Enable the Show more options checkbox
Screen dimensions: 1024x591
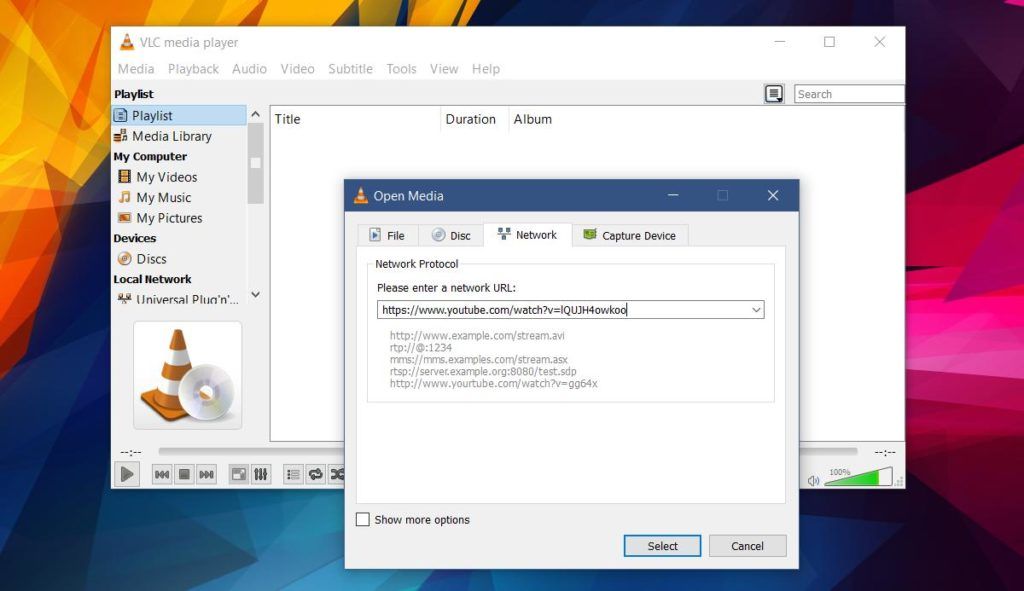pyautogui.click(x=363, y=520)
